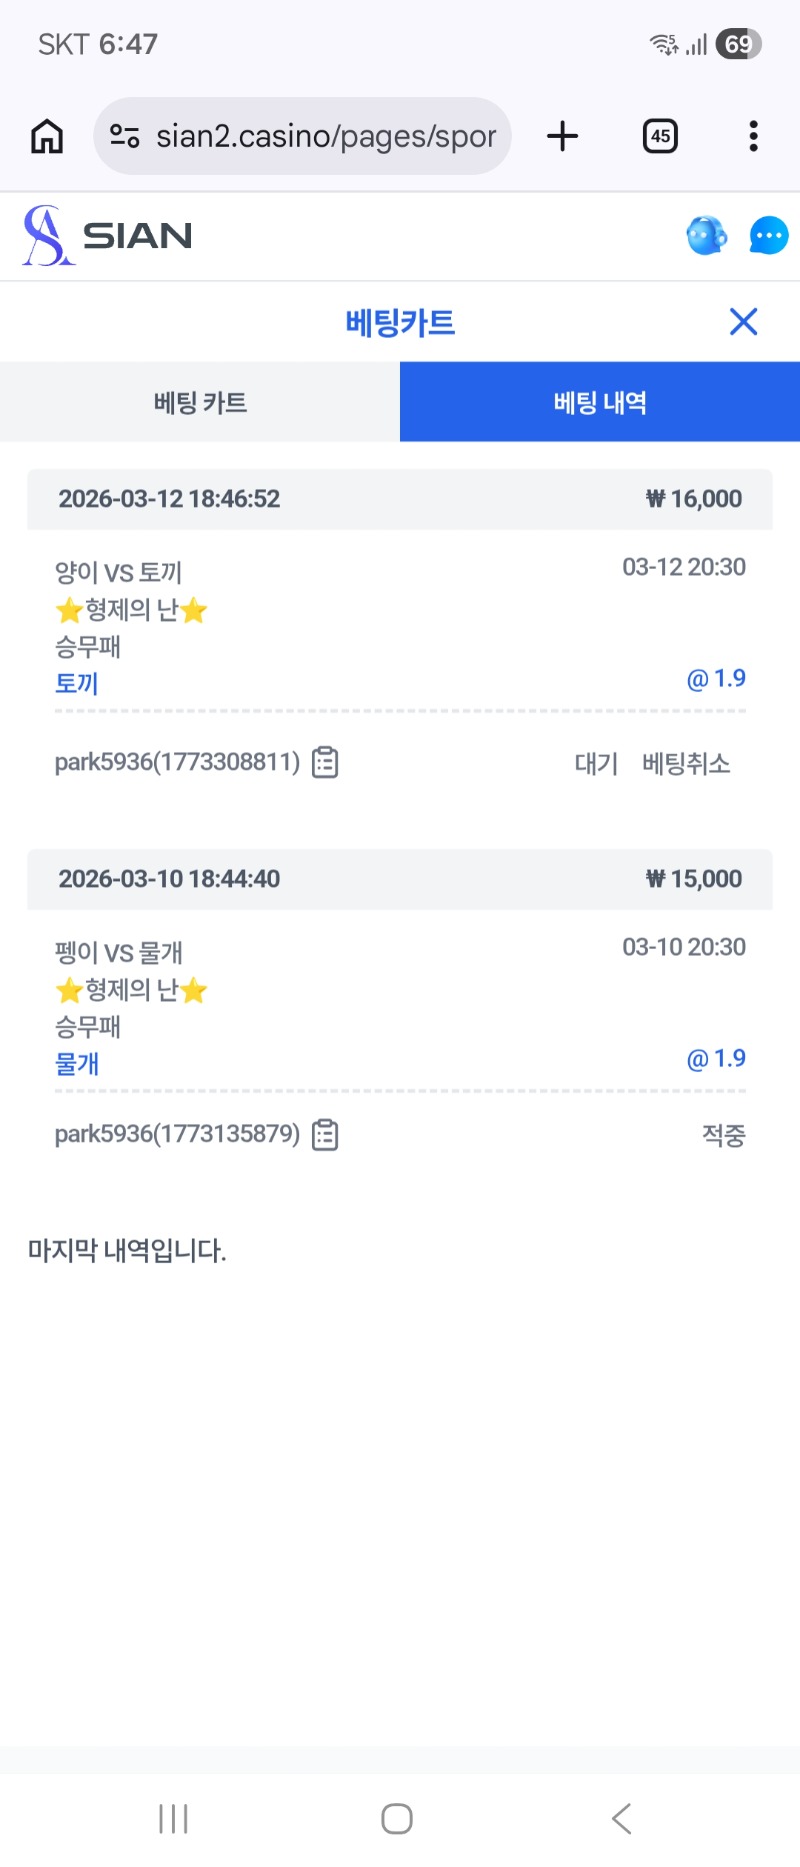The width and height of the screenshot is (800, 1867).
Task: Tap the 물개 bet selection link
Action: 77,1064
